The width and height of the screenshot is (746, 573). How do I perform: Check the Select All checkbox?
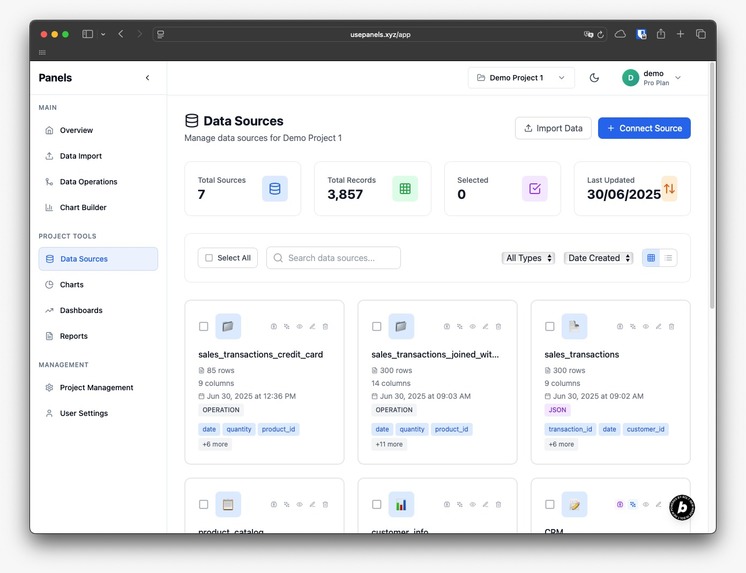click(x=209, y=258)
